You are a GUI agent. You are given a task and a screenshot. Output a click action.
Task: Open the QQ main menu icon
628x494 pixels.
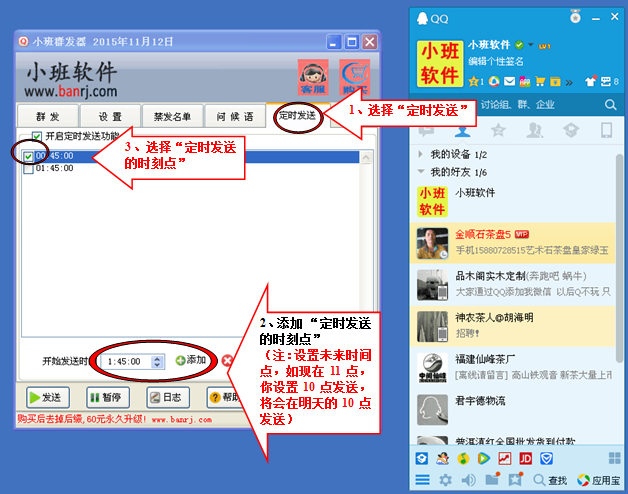[422, 480]
